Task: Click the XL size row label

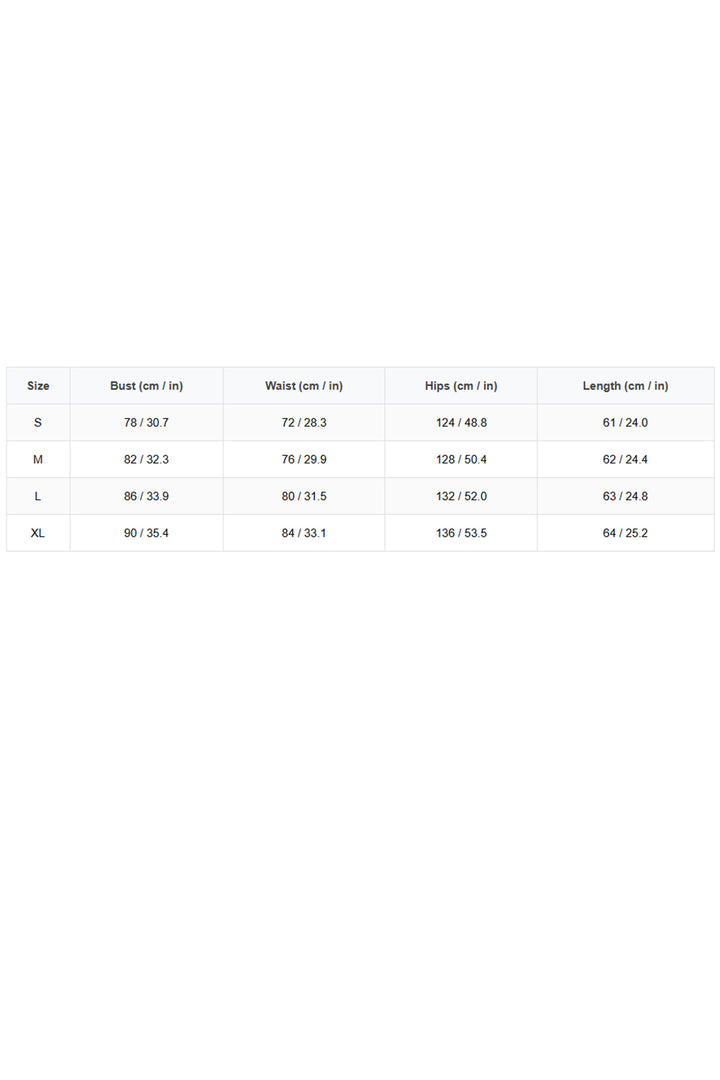Action: point(38,533)
